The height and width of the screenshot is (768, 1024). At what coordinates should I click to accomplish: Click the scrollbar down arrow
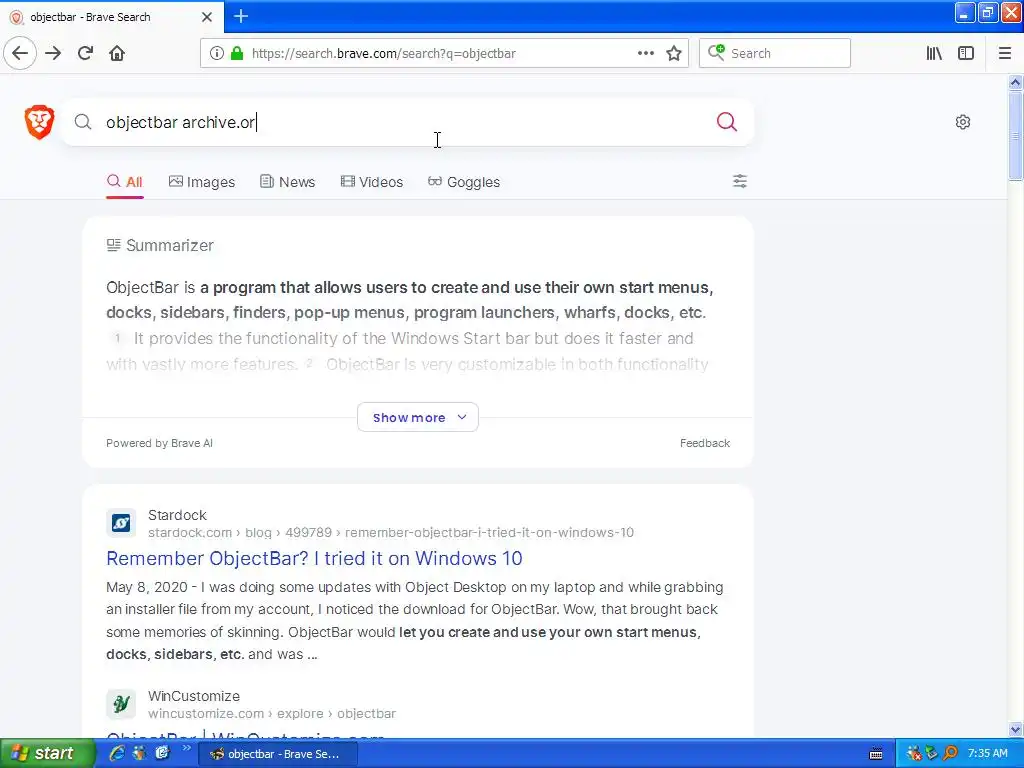[x=1015, y=729]
